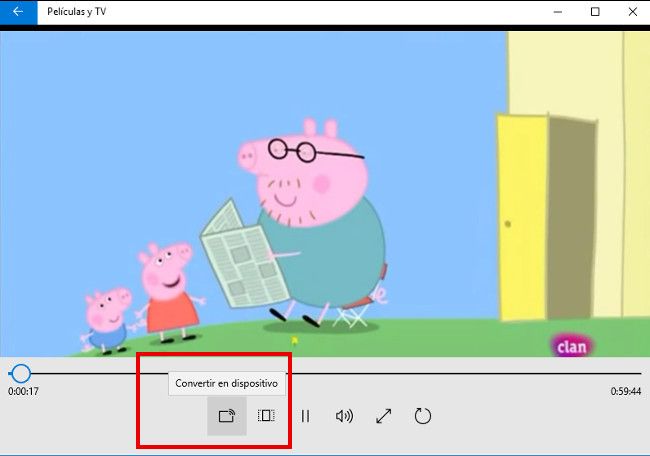Viewport: 650px width, 456px height.
Task: Switch to full screen mode
Action: point(383,416)
